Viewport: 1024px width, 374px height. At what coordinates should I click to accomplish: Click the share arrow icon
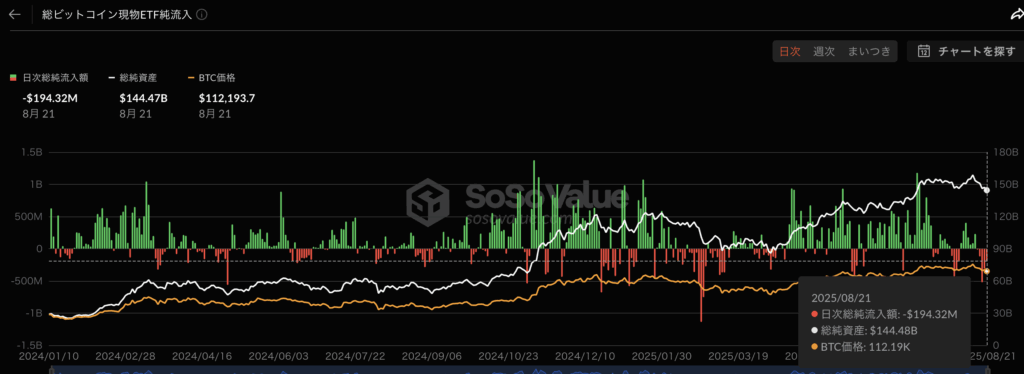tap(1017, 15)
